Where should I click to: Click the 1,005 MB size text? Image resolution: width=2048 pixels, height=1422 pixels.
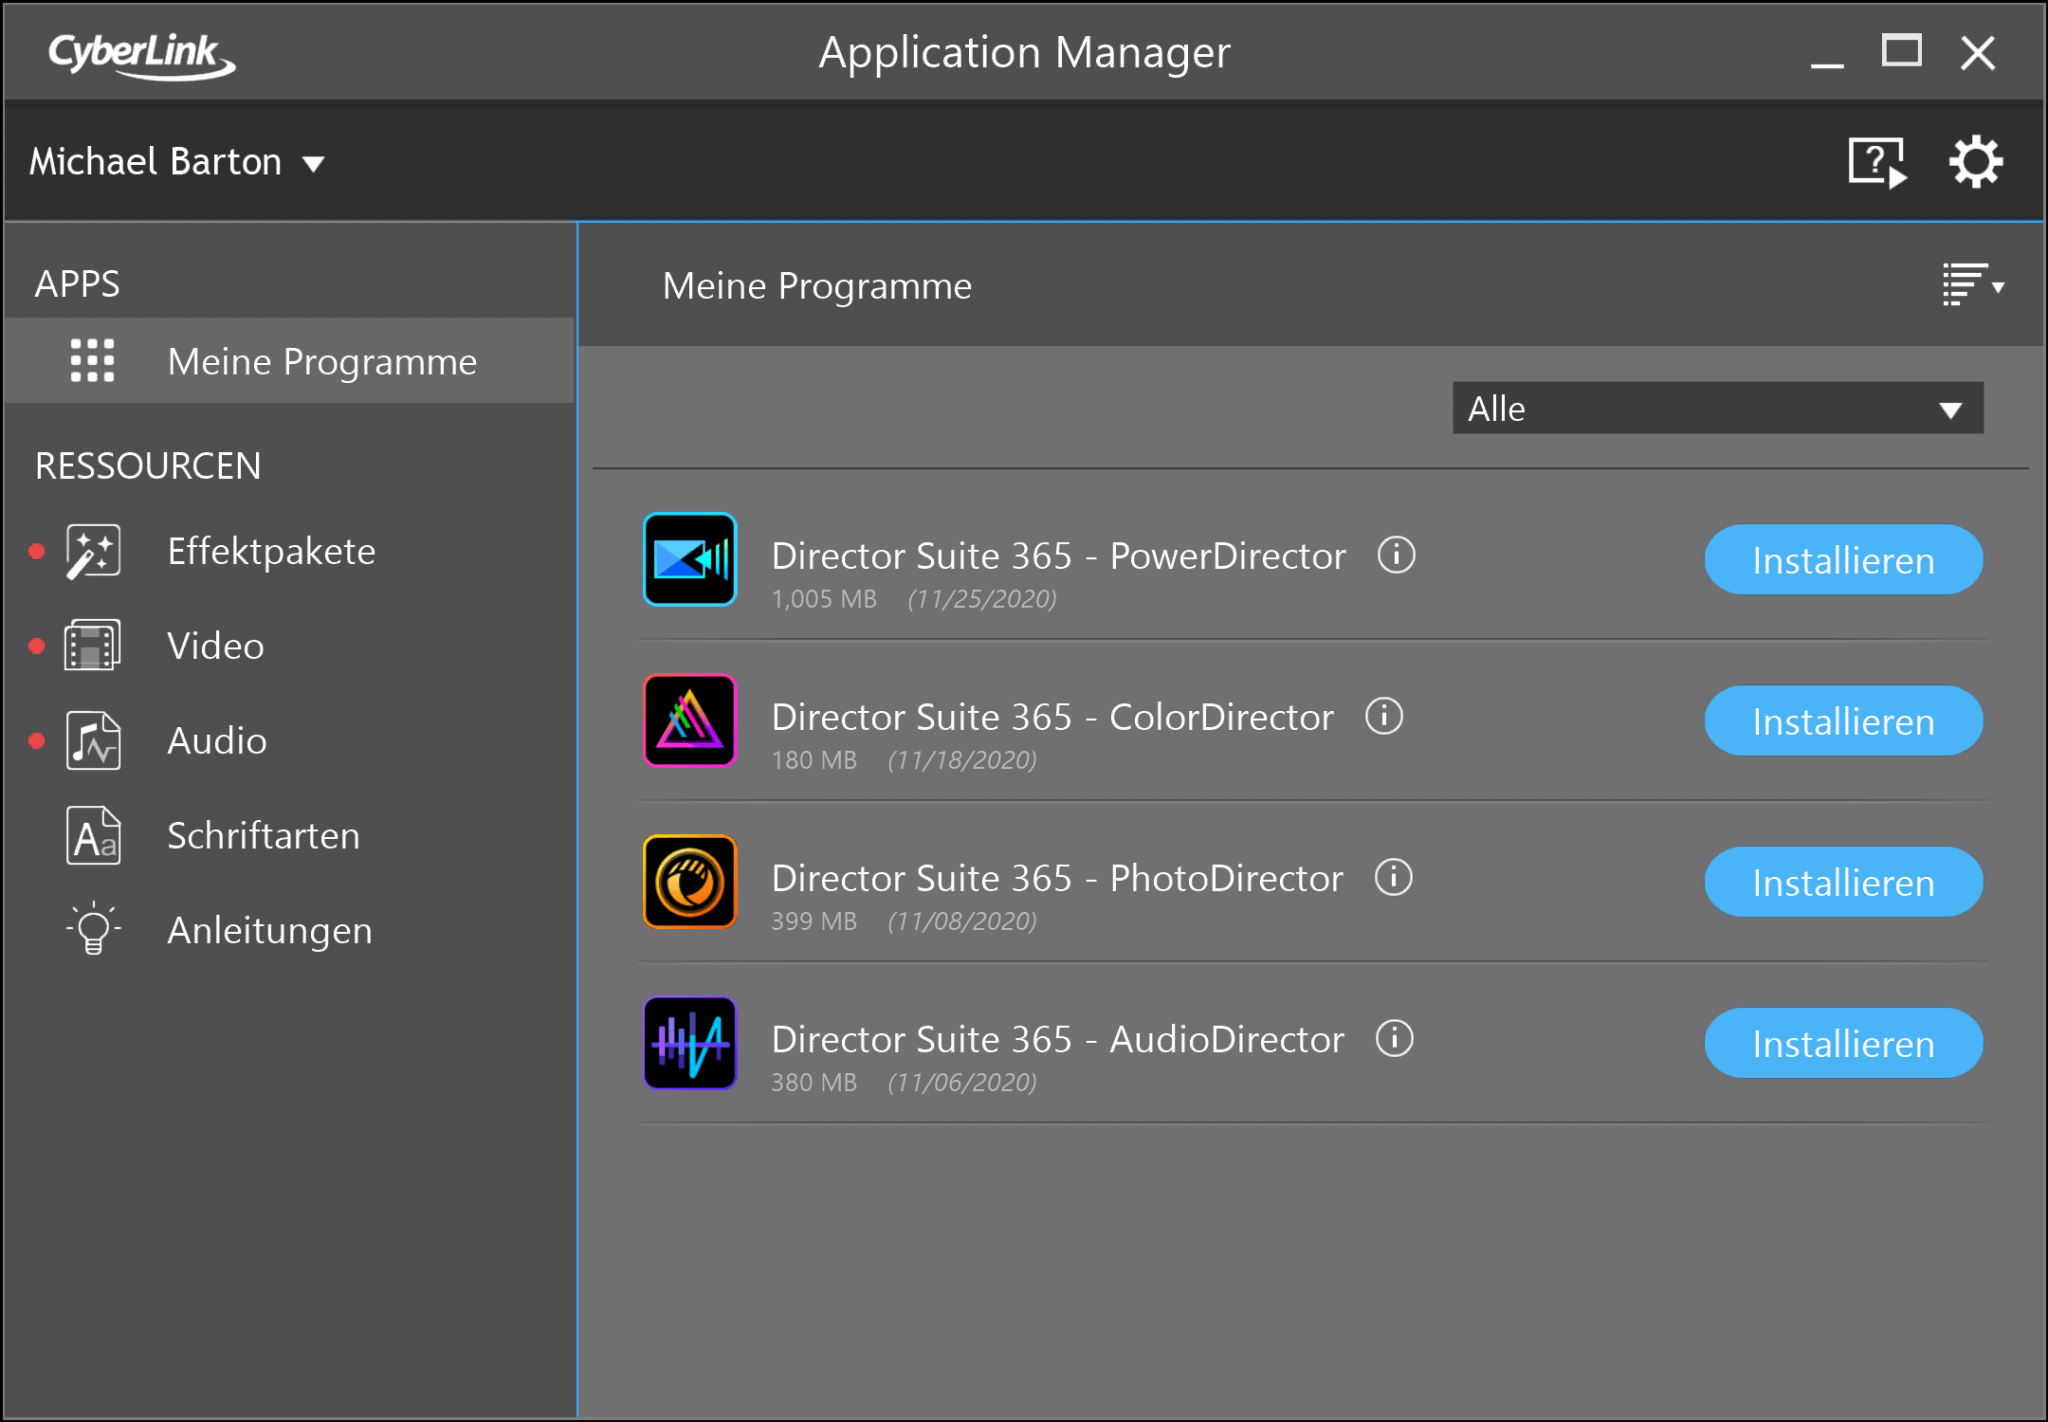pyautogui.click(x=824, y=599)
